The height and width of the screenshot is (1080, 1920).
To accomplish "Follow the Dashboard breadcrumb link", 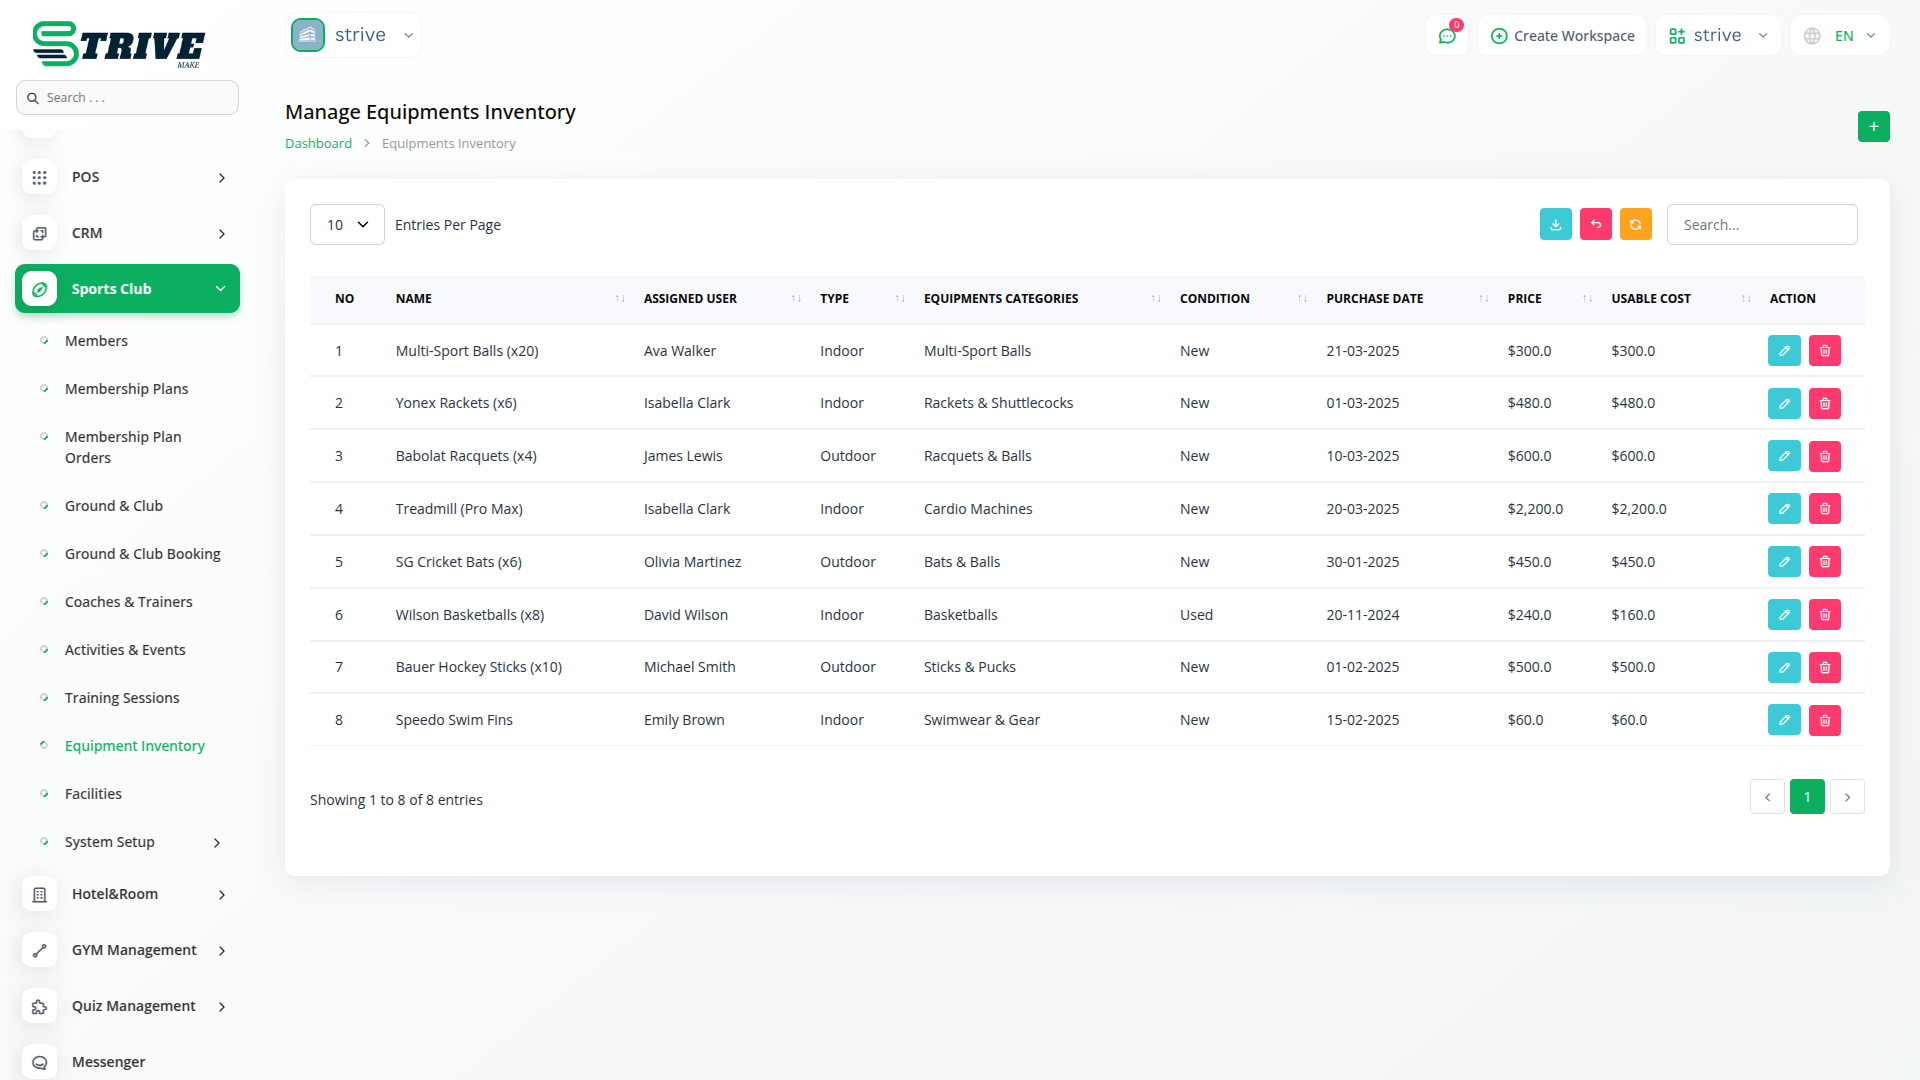I will [x=318, y=144].
